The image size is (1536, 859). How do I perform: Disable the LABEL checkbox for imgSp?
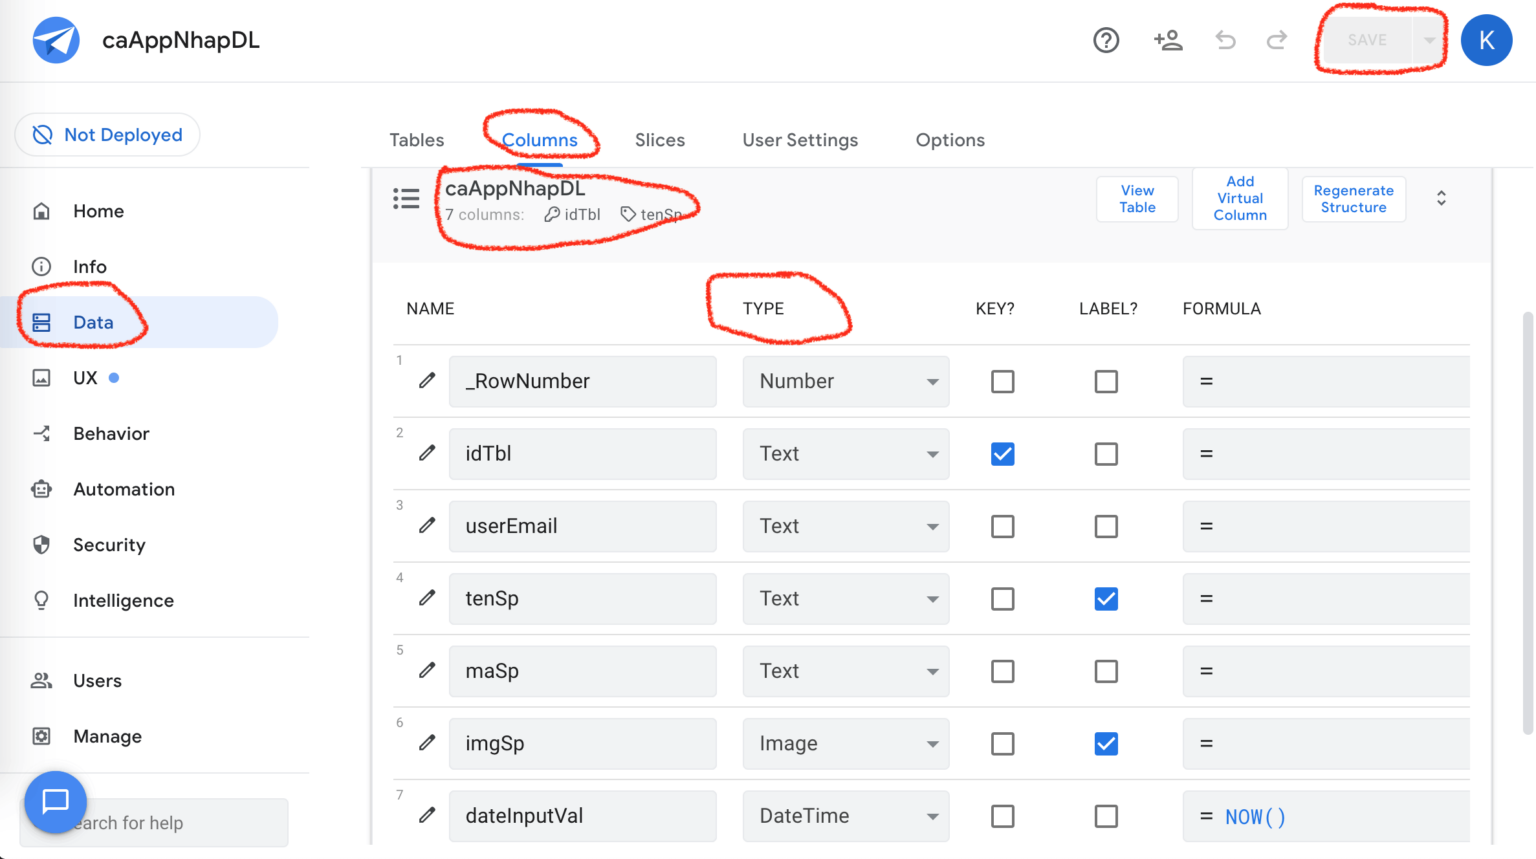coord(1106,743)
